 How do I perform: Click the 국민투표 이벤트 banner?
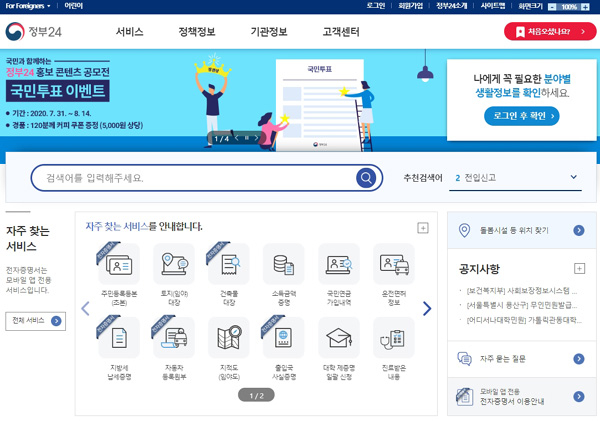pyautogui.click(x=57, y=91)
